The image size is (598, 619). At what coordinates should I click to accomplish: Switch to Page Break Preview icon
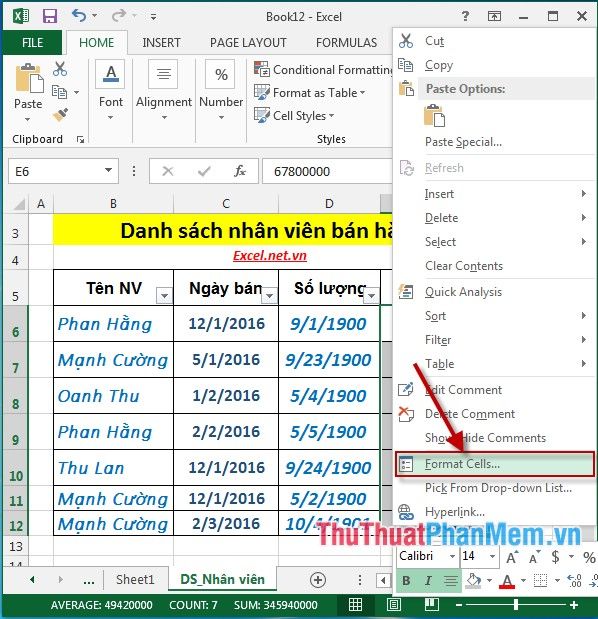tap(431, 604)
